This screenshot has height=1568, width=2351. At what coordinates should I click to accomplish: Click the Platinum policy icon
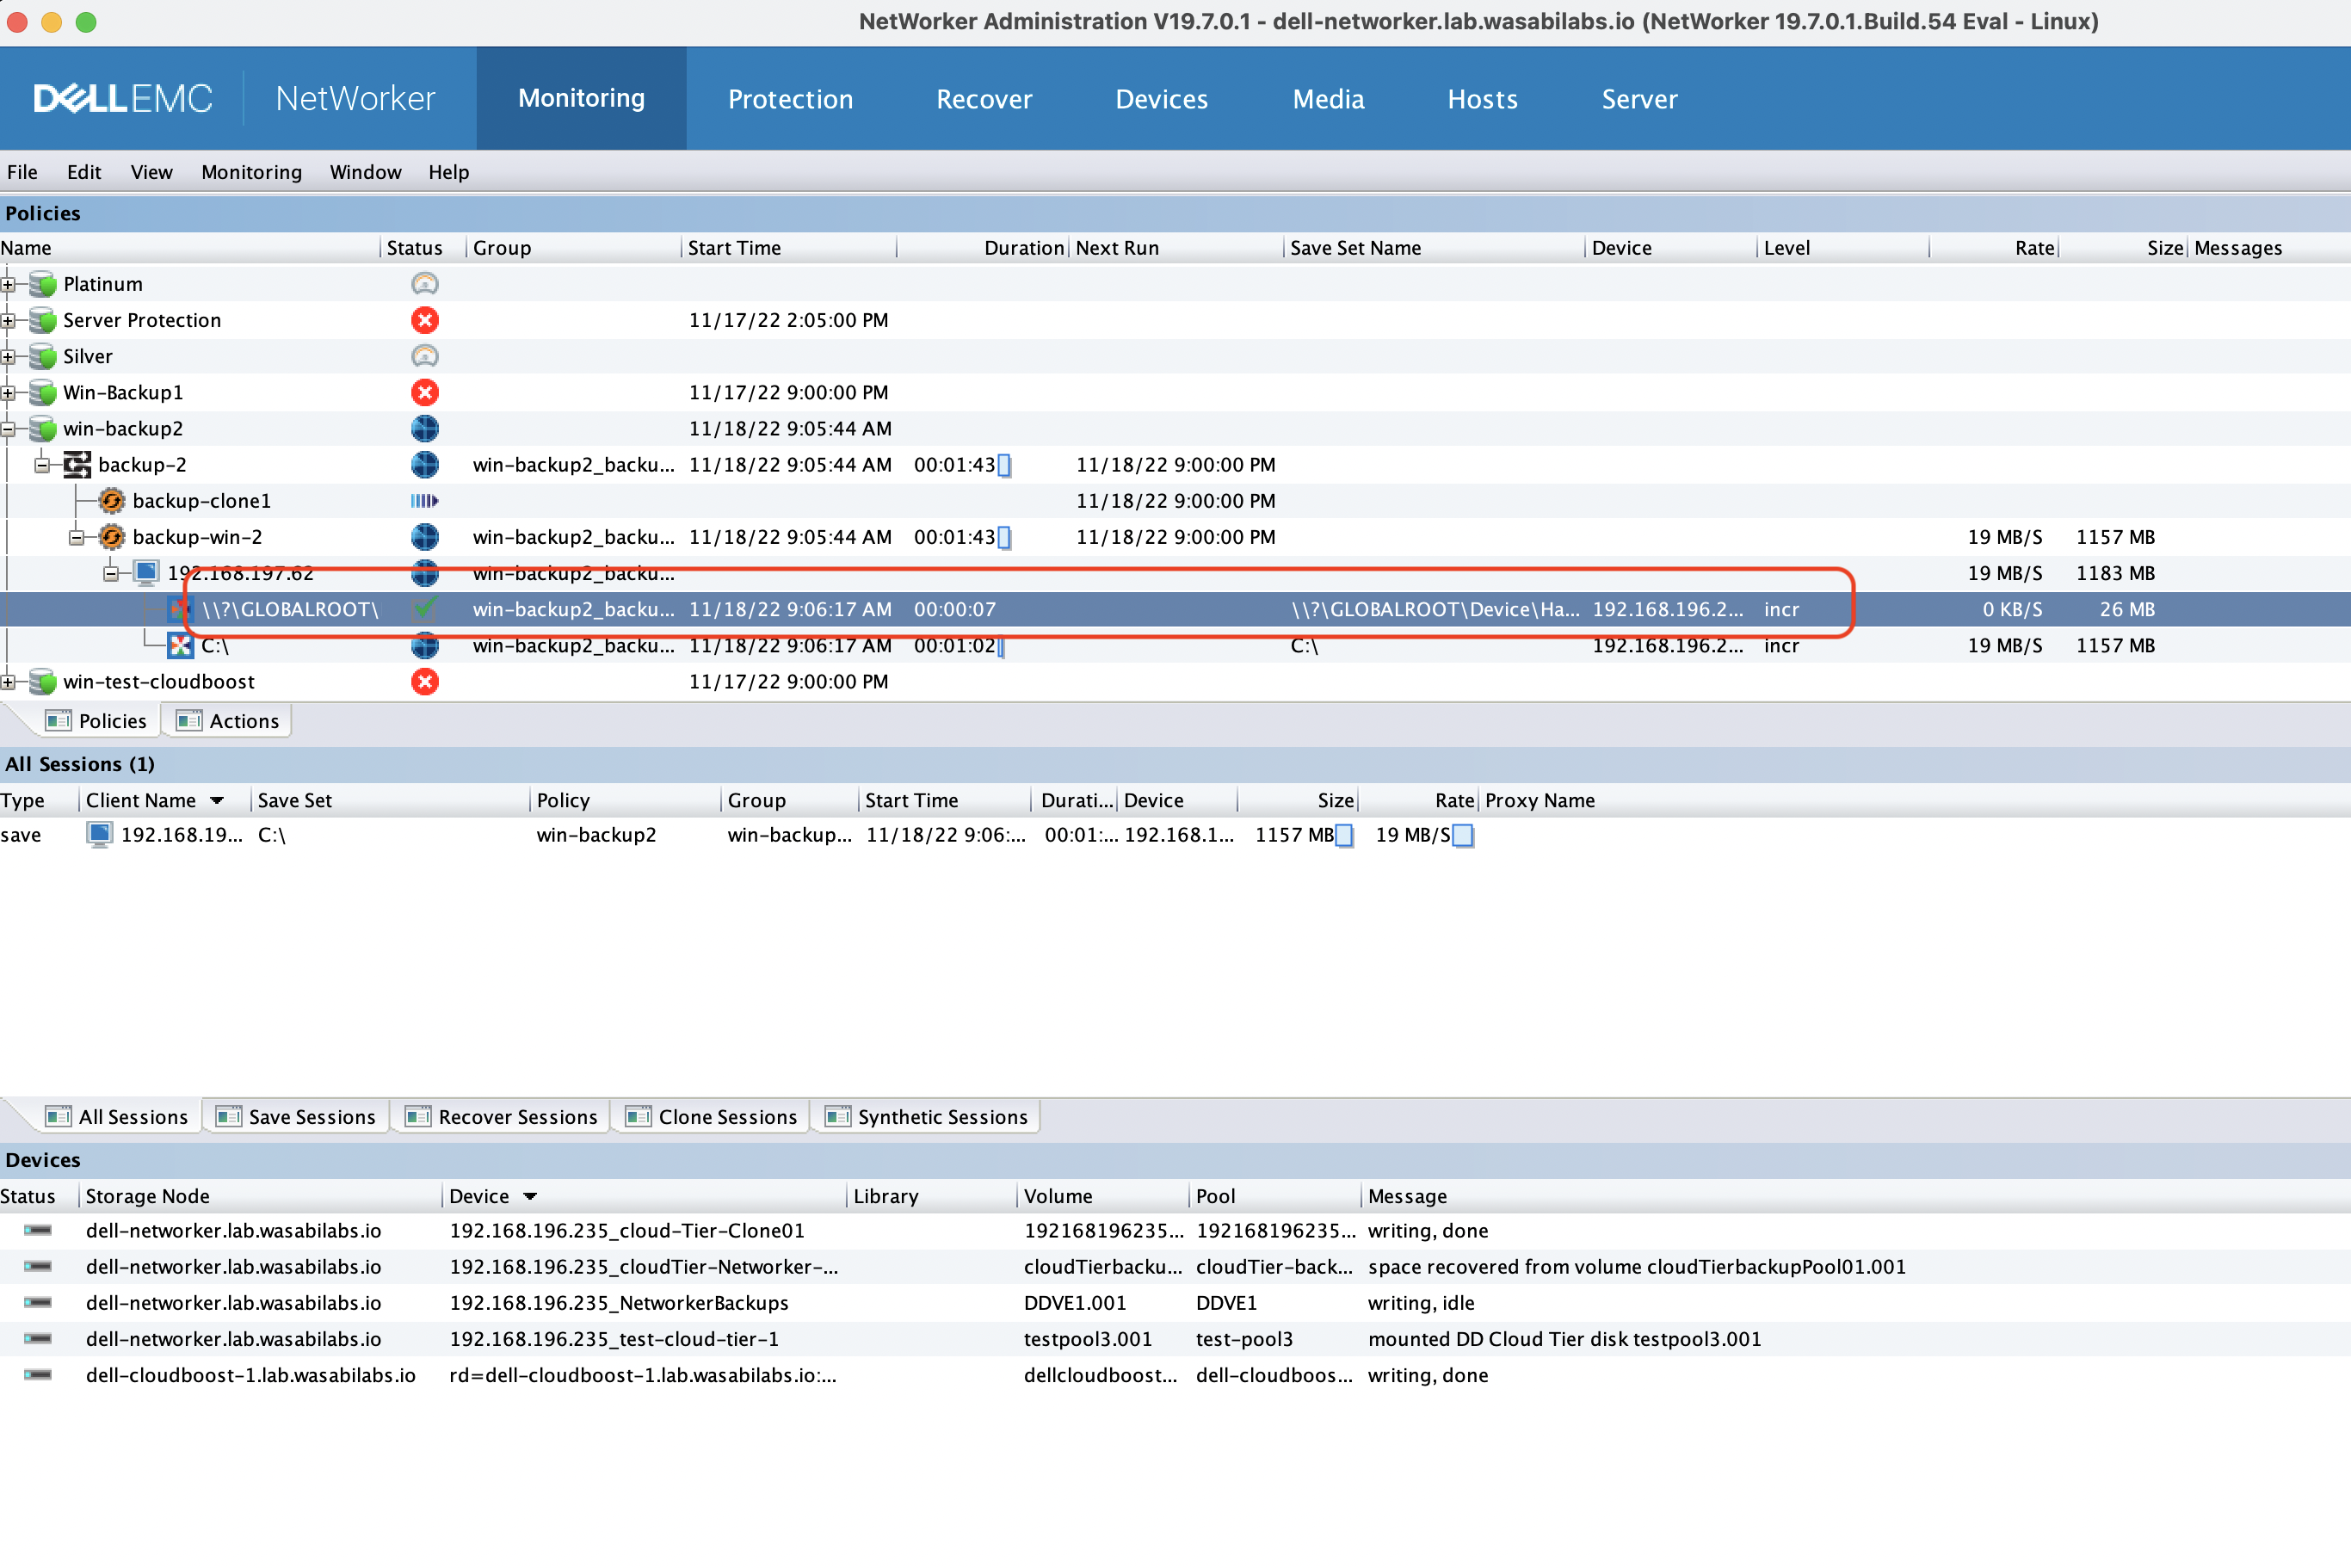(43, 284)
